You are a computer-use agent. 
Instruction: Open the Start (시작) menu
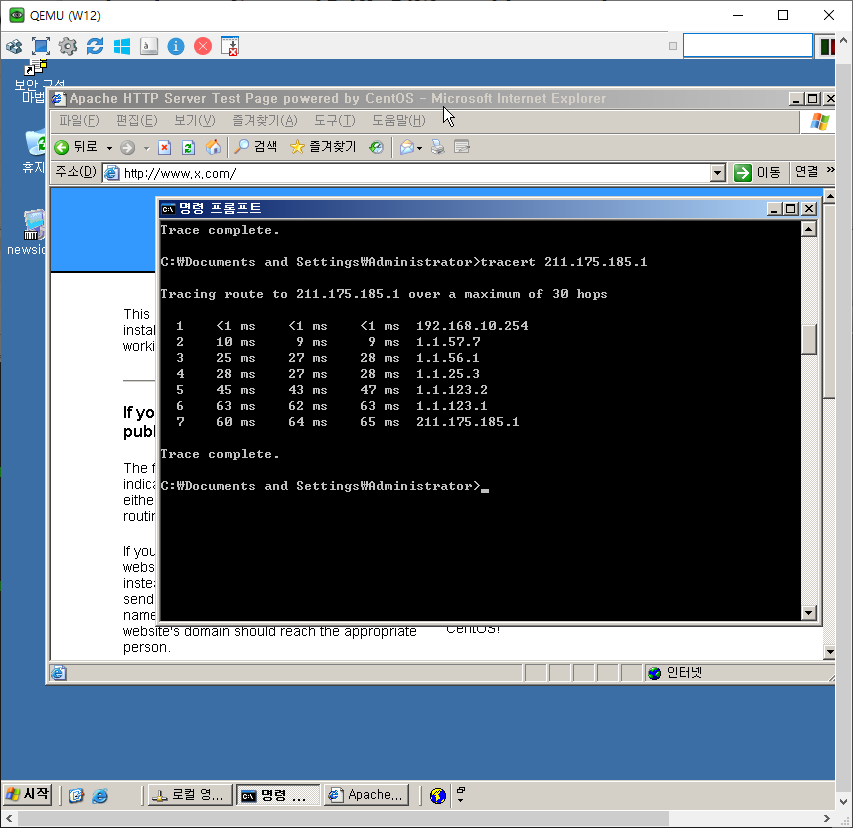[x=27, y=794]
